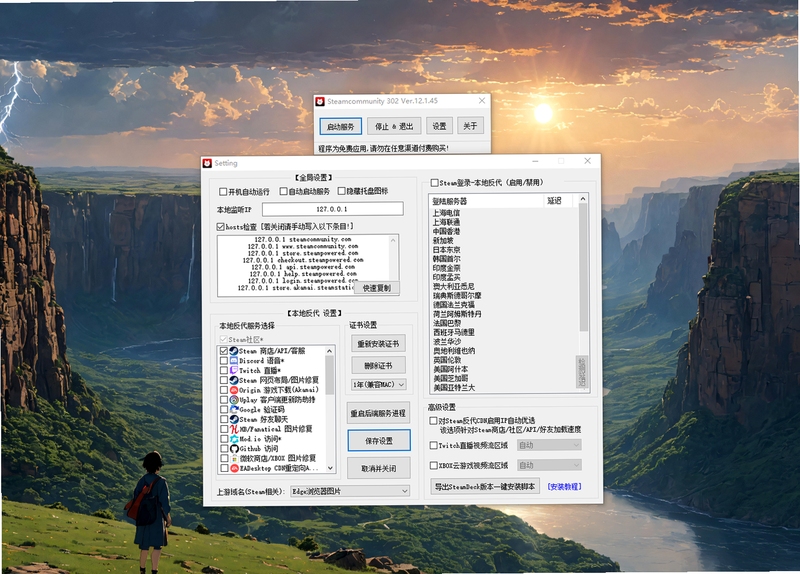This screenshot has width=800, height=574.
Task: Open Twitch直播视频流区域 自动 dropdown
Action: click(x=549, y=445)
